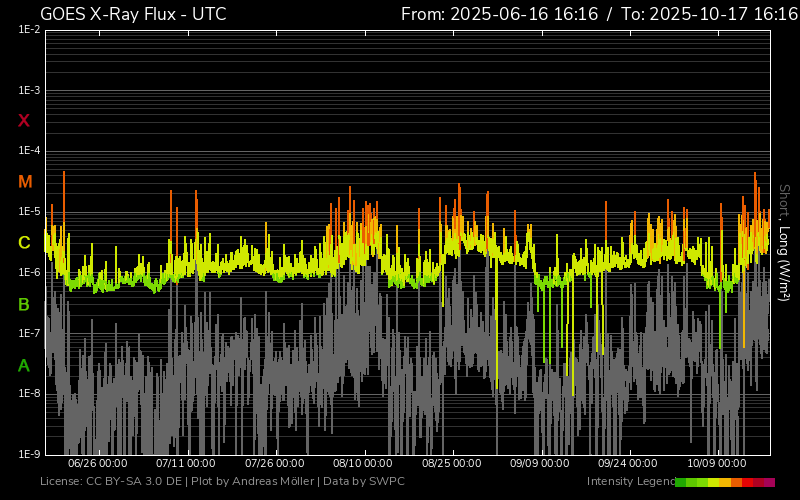This screenshot has height=500, width=800.
Task: Click the To date 2025-10-17 16:16
Action: (x=716, y=14)
